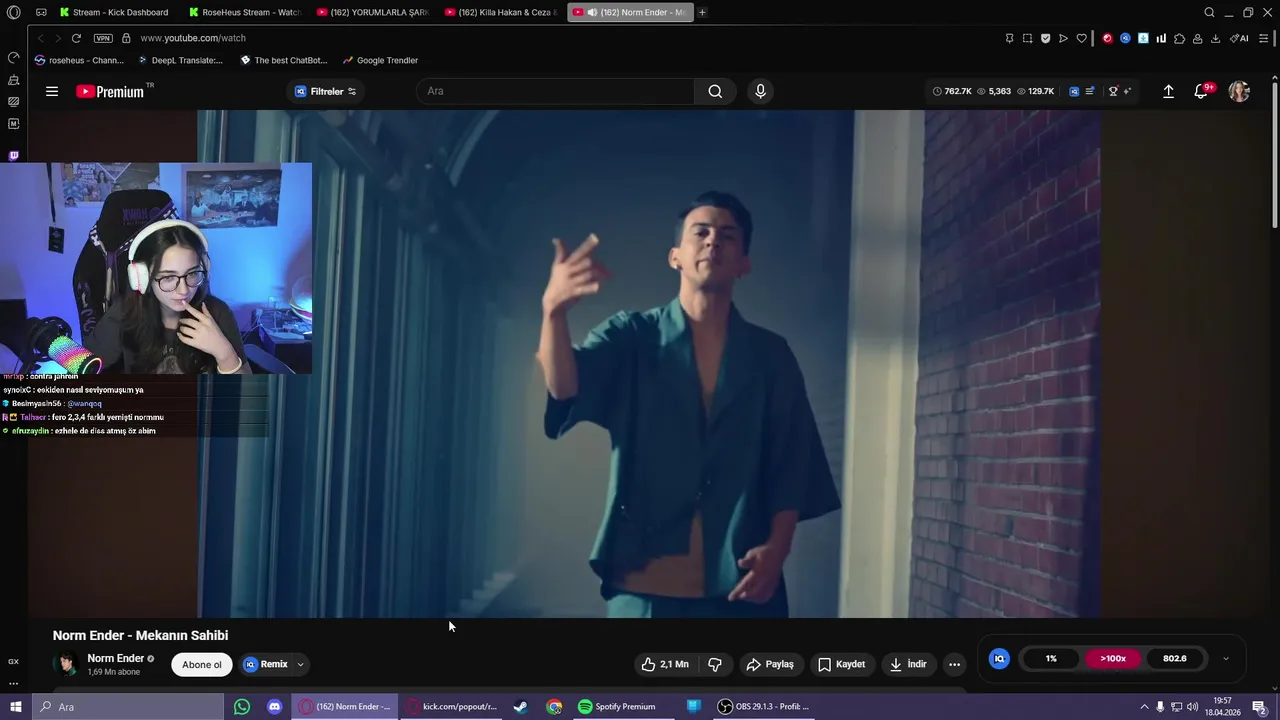Dislike the video with thumbs down
This screenshot has width=1280, height=720.
coord(715,664)
